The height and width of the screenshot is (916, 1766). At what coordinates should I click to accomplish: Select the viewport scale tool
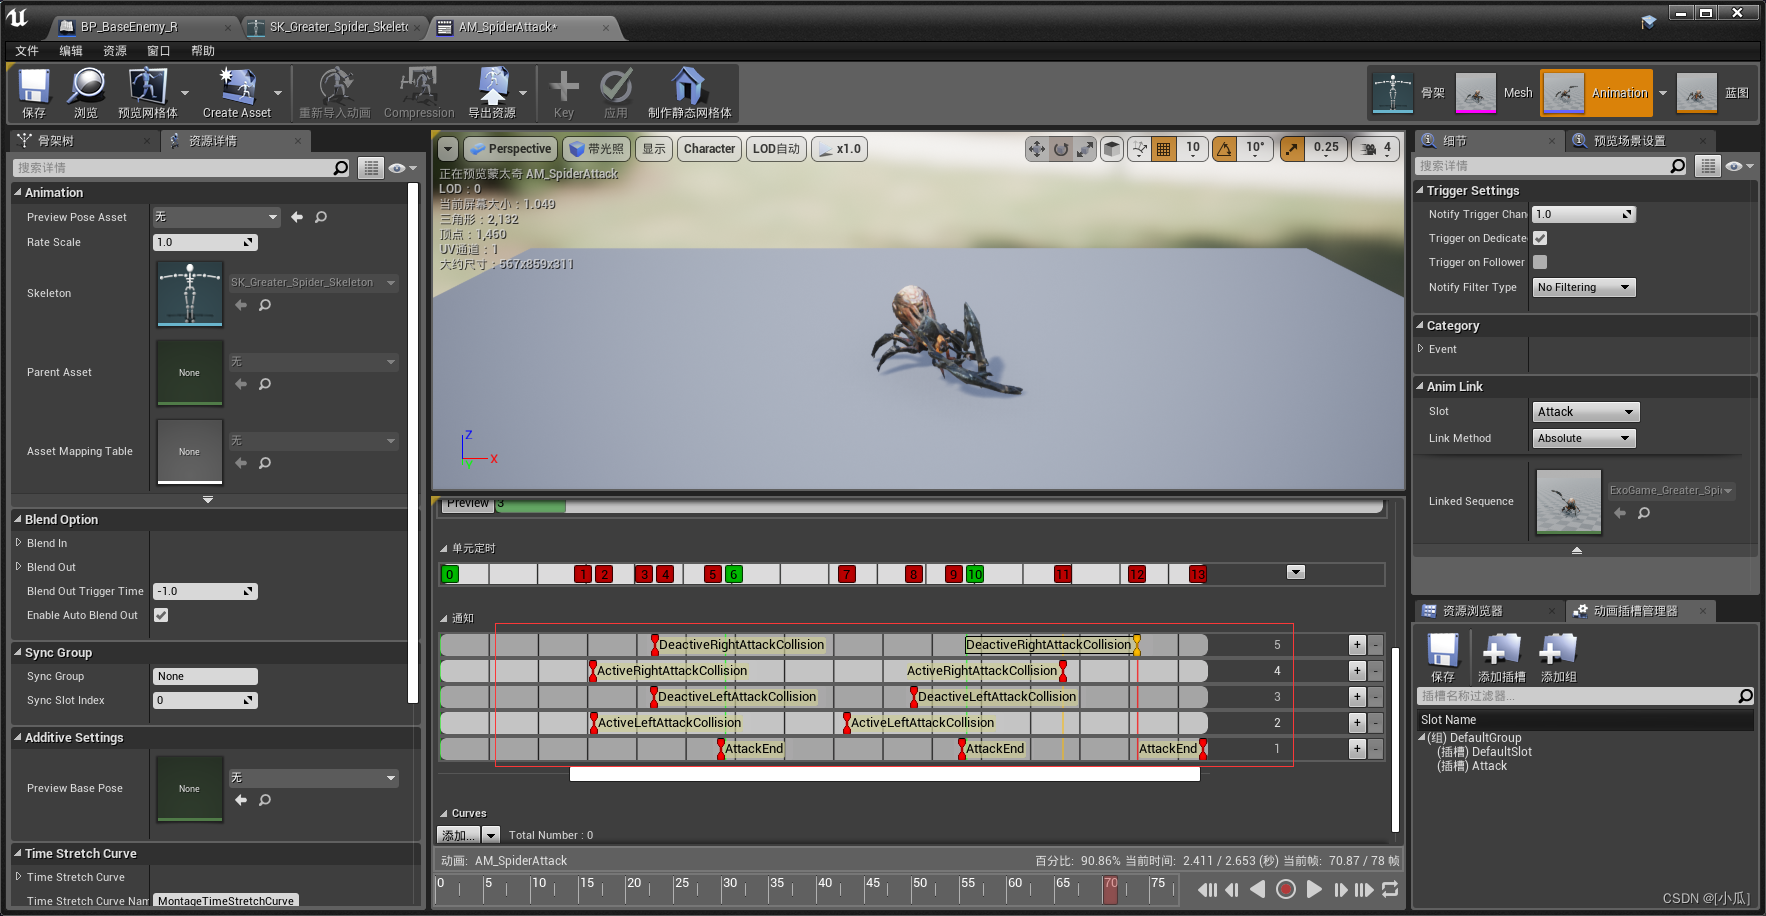click(x=1085, y=149)
